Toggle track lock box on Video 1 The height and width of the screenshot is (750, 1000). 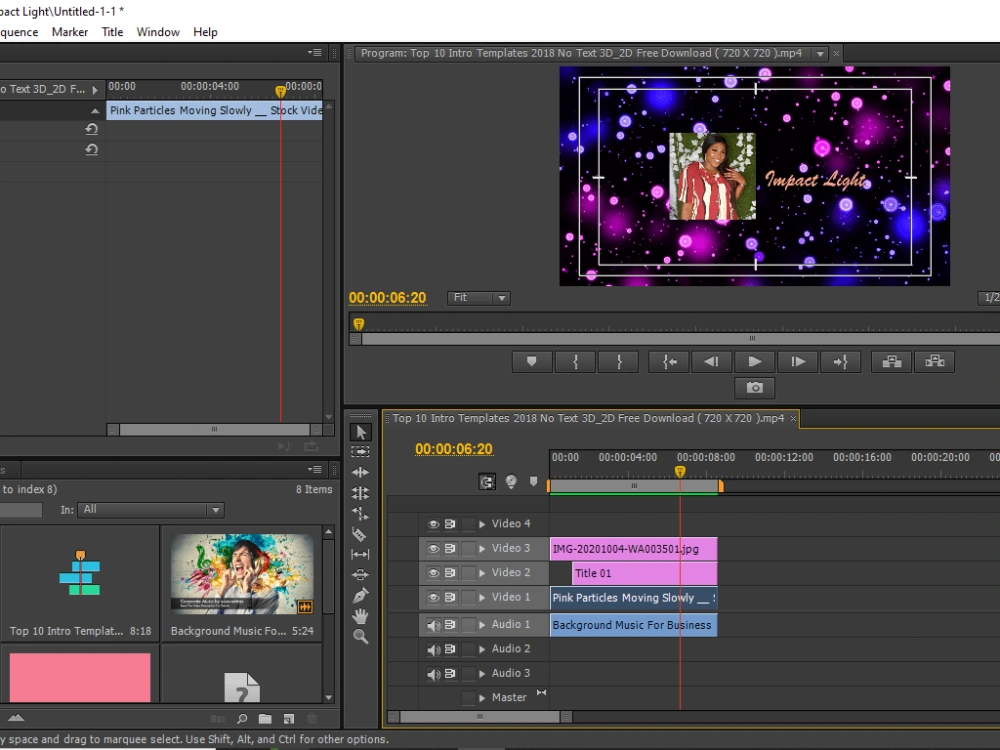(x=469, y=598)
